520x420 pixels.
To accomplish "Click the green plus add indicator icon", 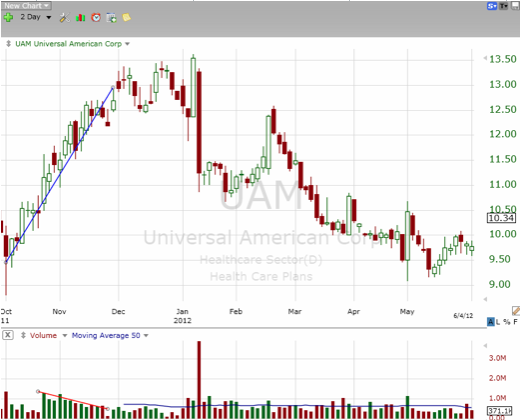I will [x=8, y=17].
